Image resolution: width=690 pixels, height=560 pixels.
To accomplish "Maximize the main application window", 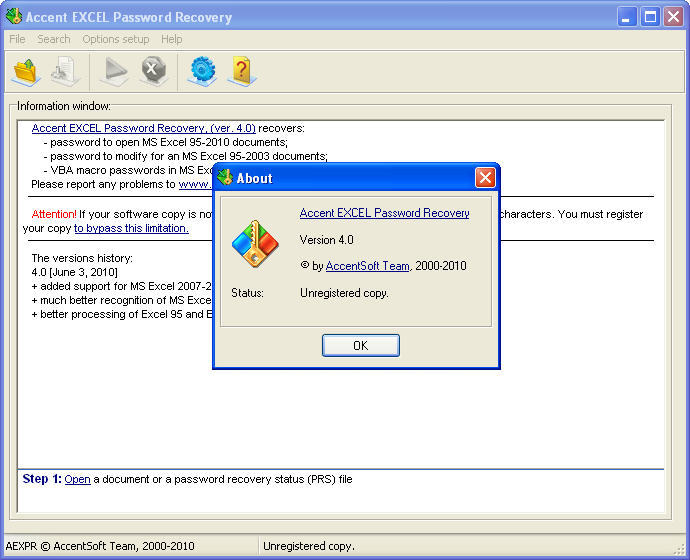I will (650, 17).
